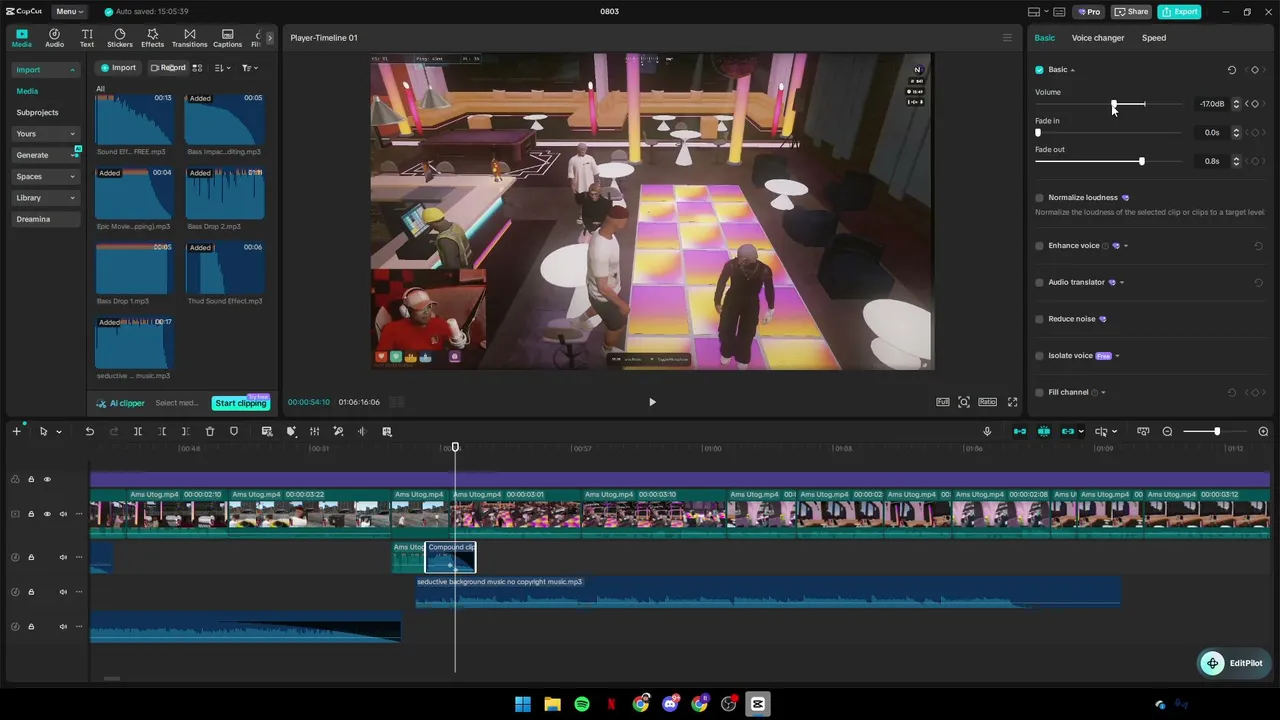
Task: Open the CapCut Menu dropdown
Action: (x=69, y=11)
